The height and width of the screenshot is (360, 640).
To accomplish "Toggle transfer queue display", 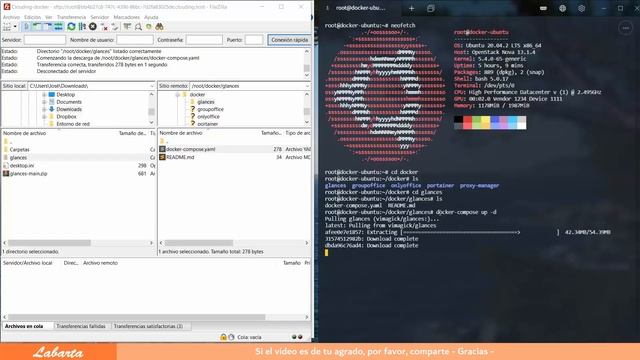I will [58, 27].
